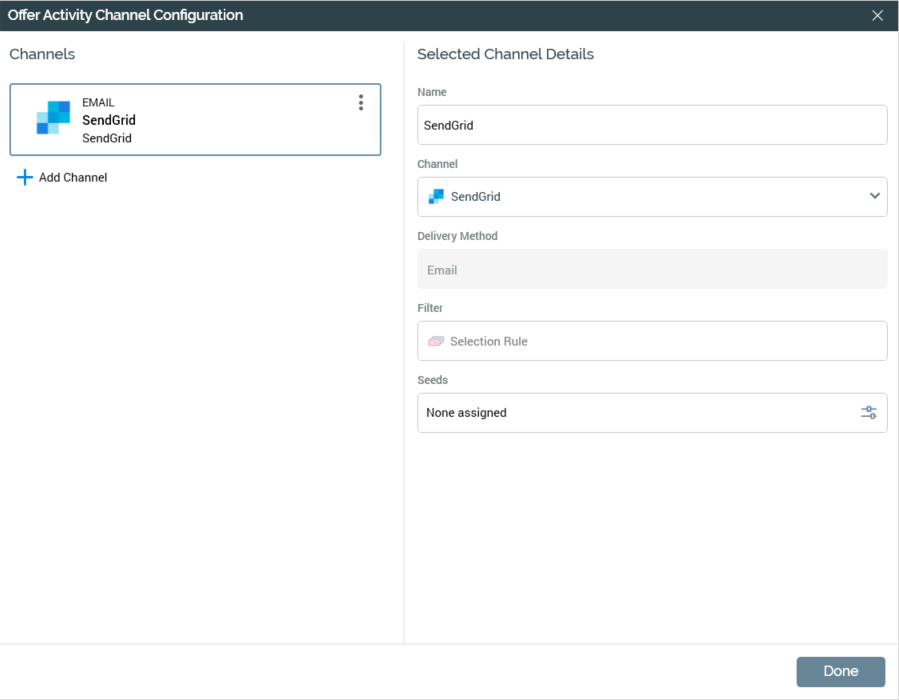Select the bold SendGrid channel card title
Image resolution: width=899 pixels, height=700 pixels.
(x=109, y=120)
